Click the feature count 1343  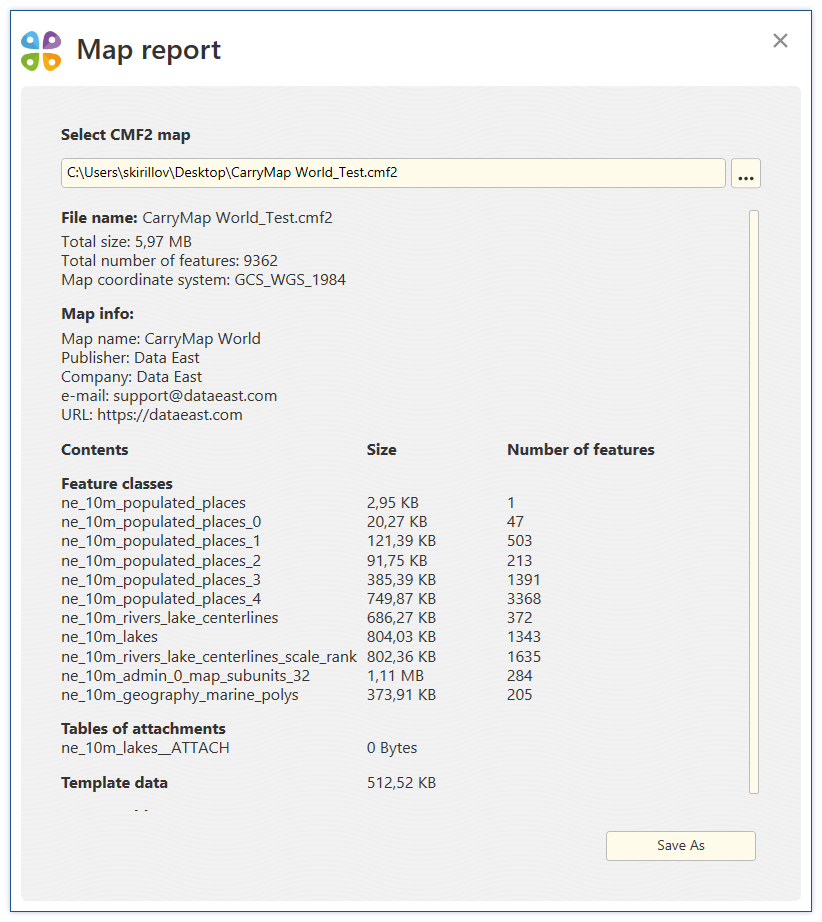(523, 636)
